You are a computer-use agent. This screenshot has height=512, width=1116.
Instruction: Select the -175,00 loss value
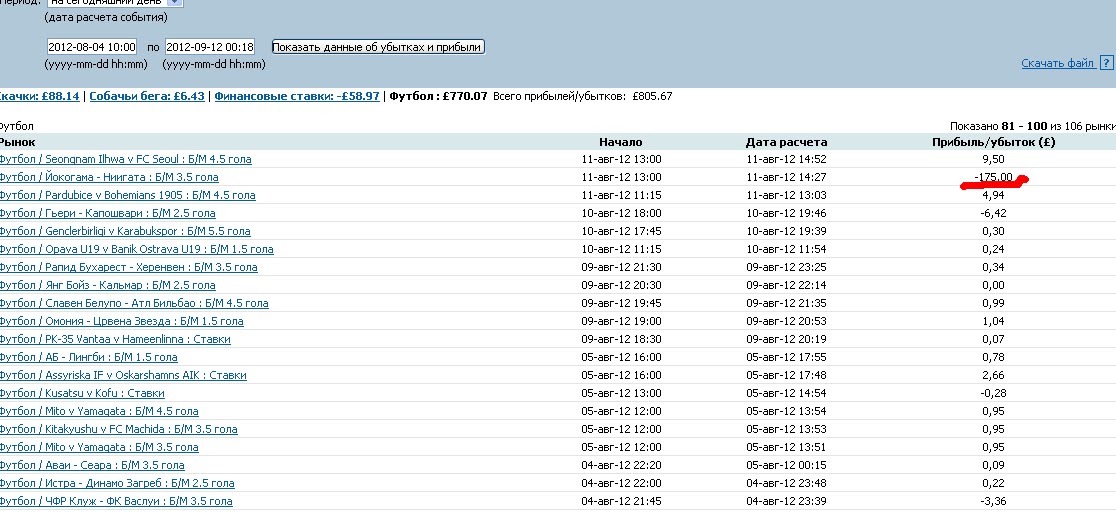click(994, 177)
